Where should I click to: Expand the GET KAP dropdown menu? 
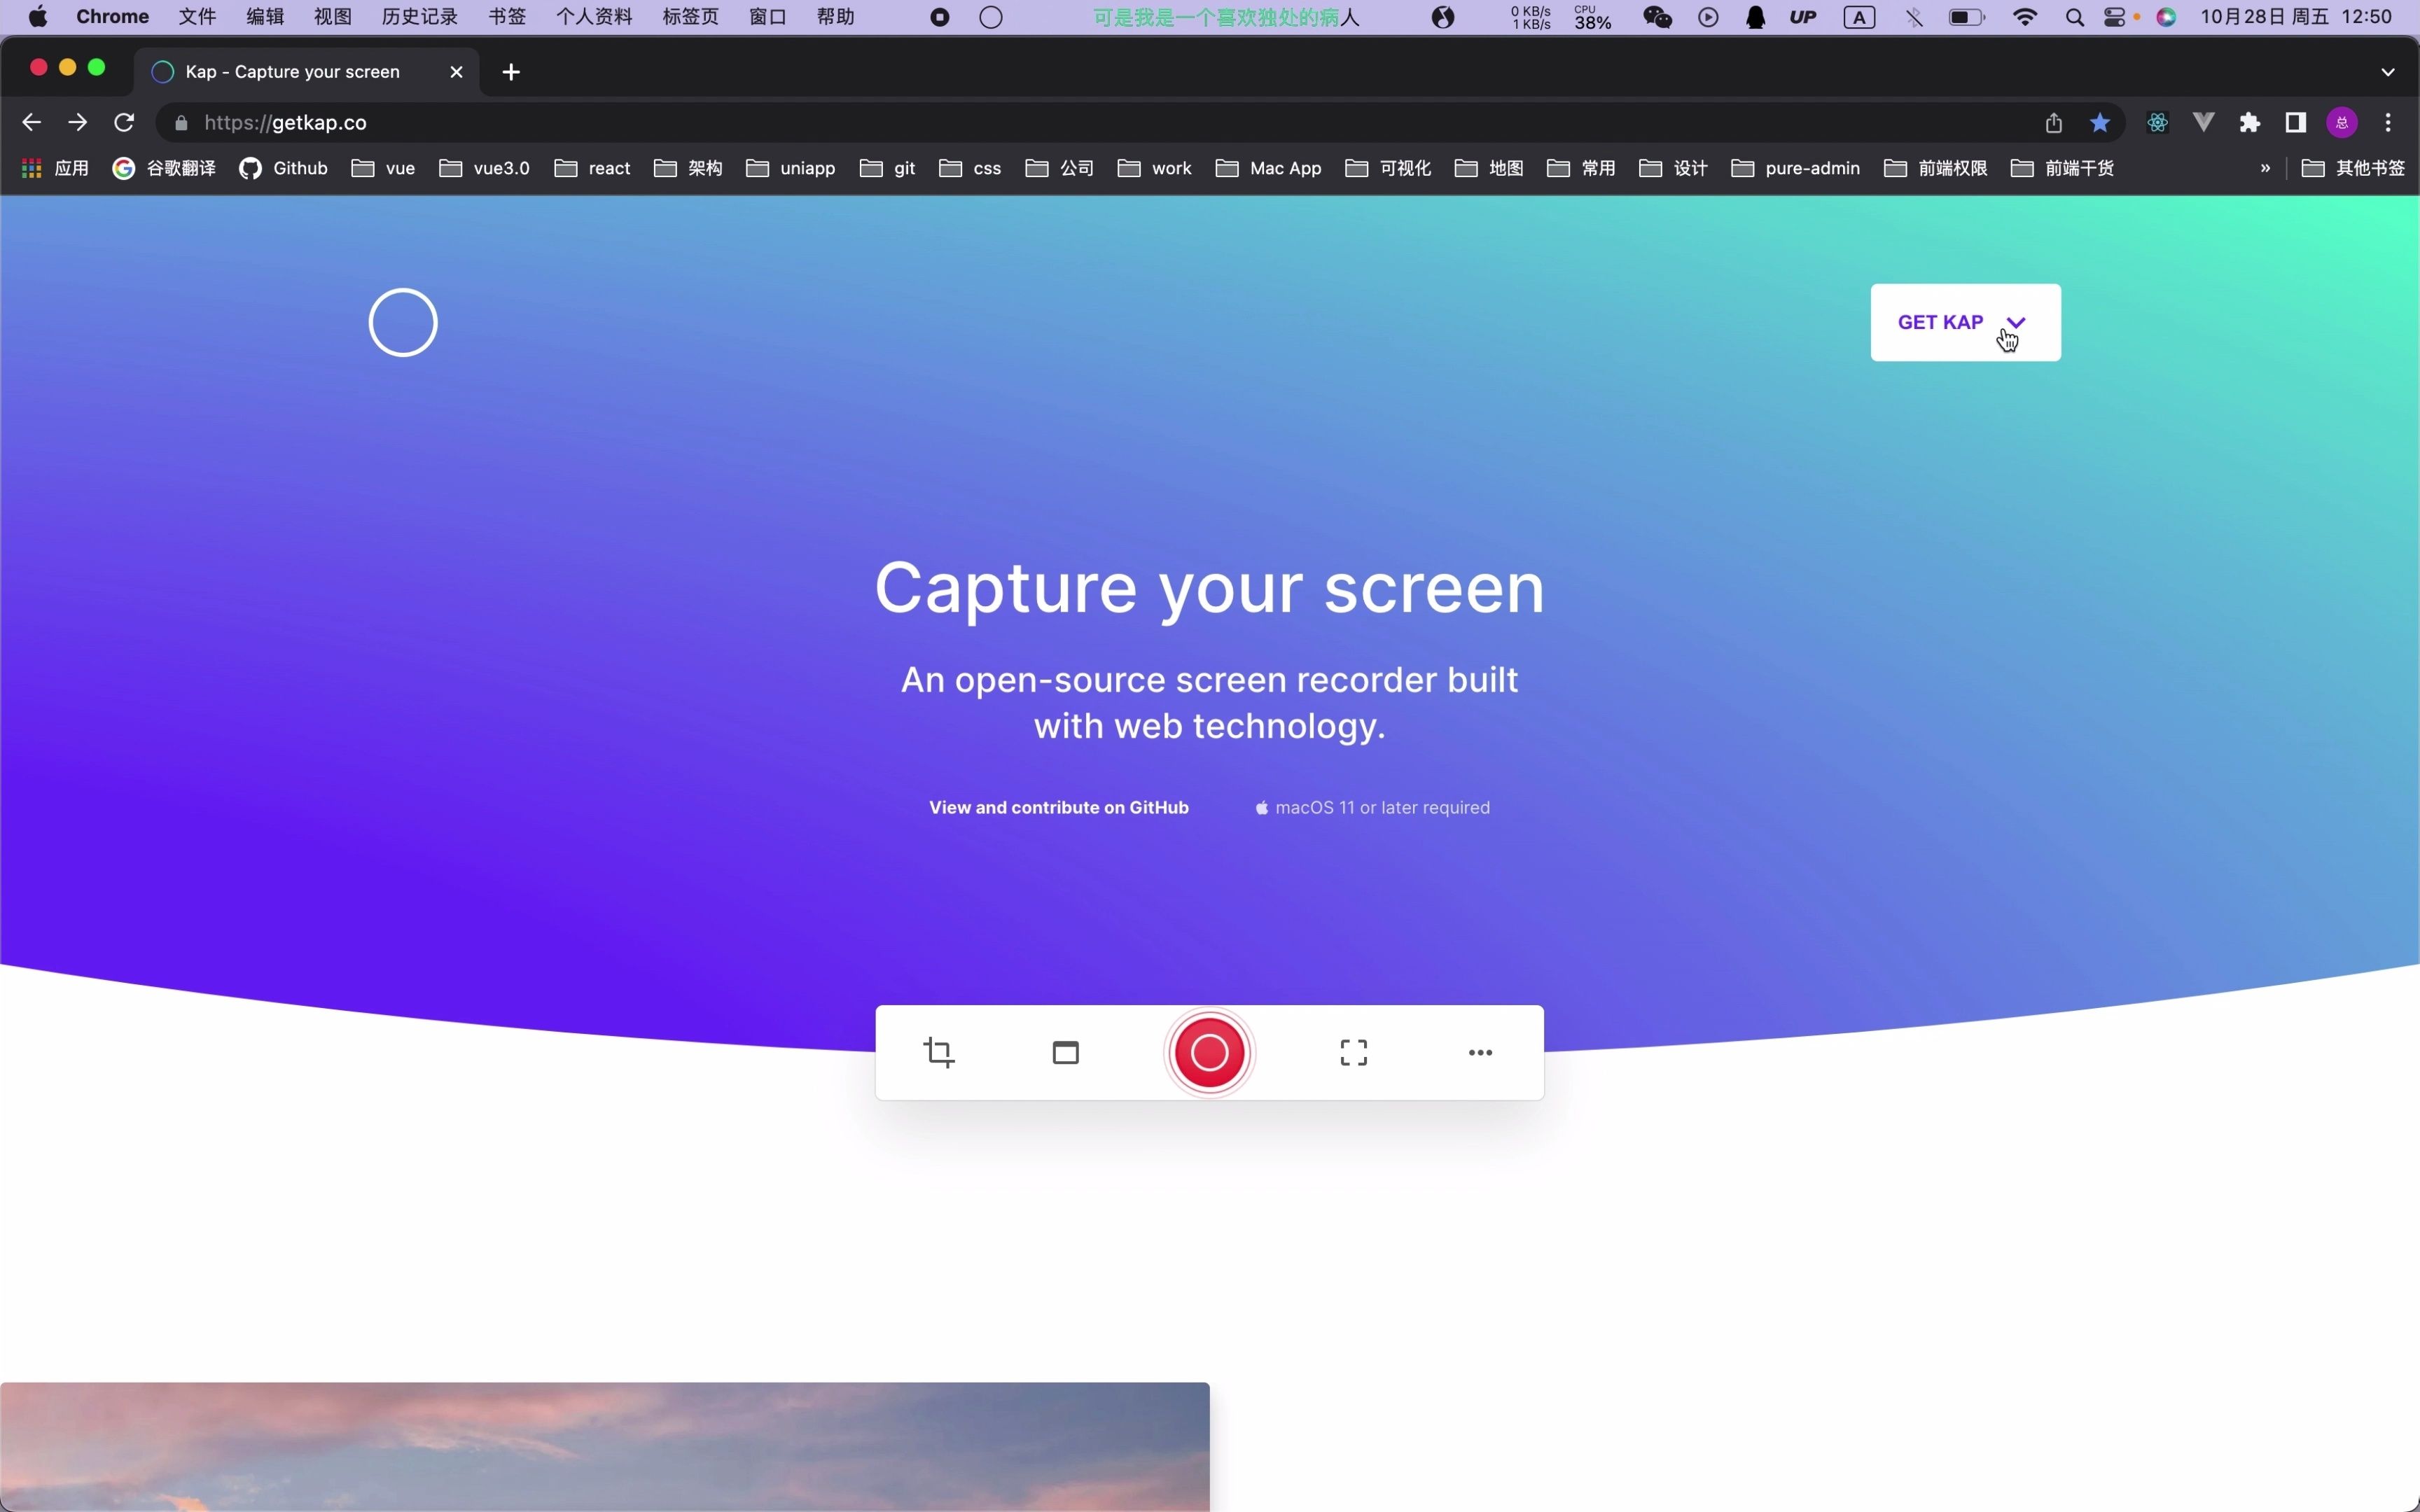(2014, 322)
